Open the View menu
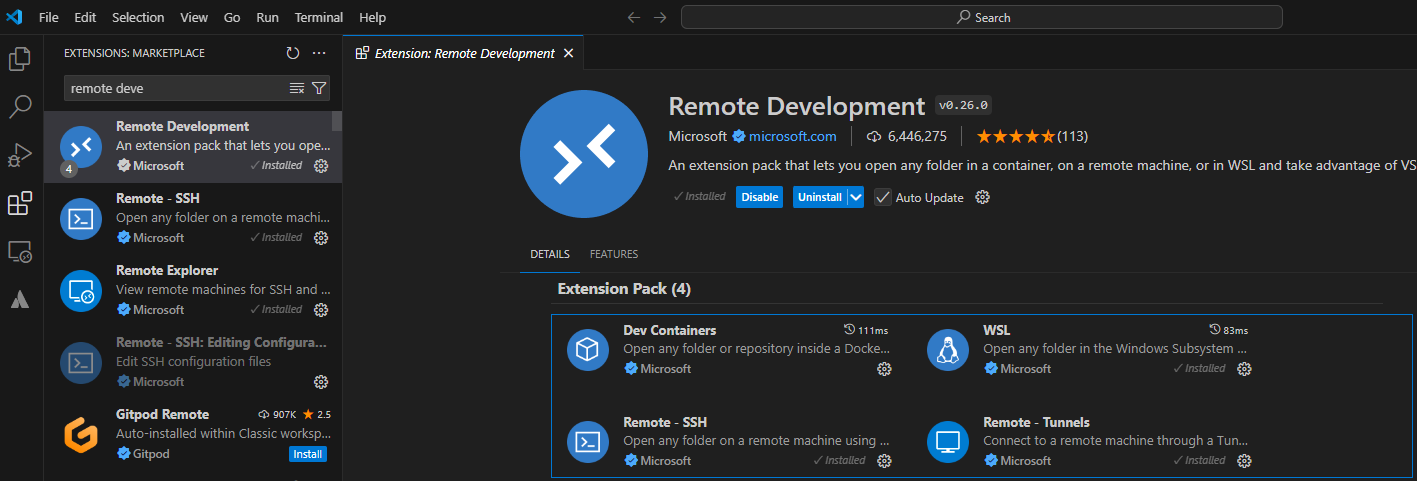Viewport: 1417px width, 481px height. coord(194,17)
